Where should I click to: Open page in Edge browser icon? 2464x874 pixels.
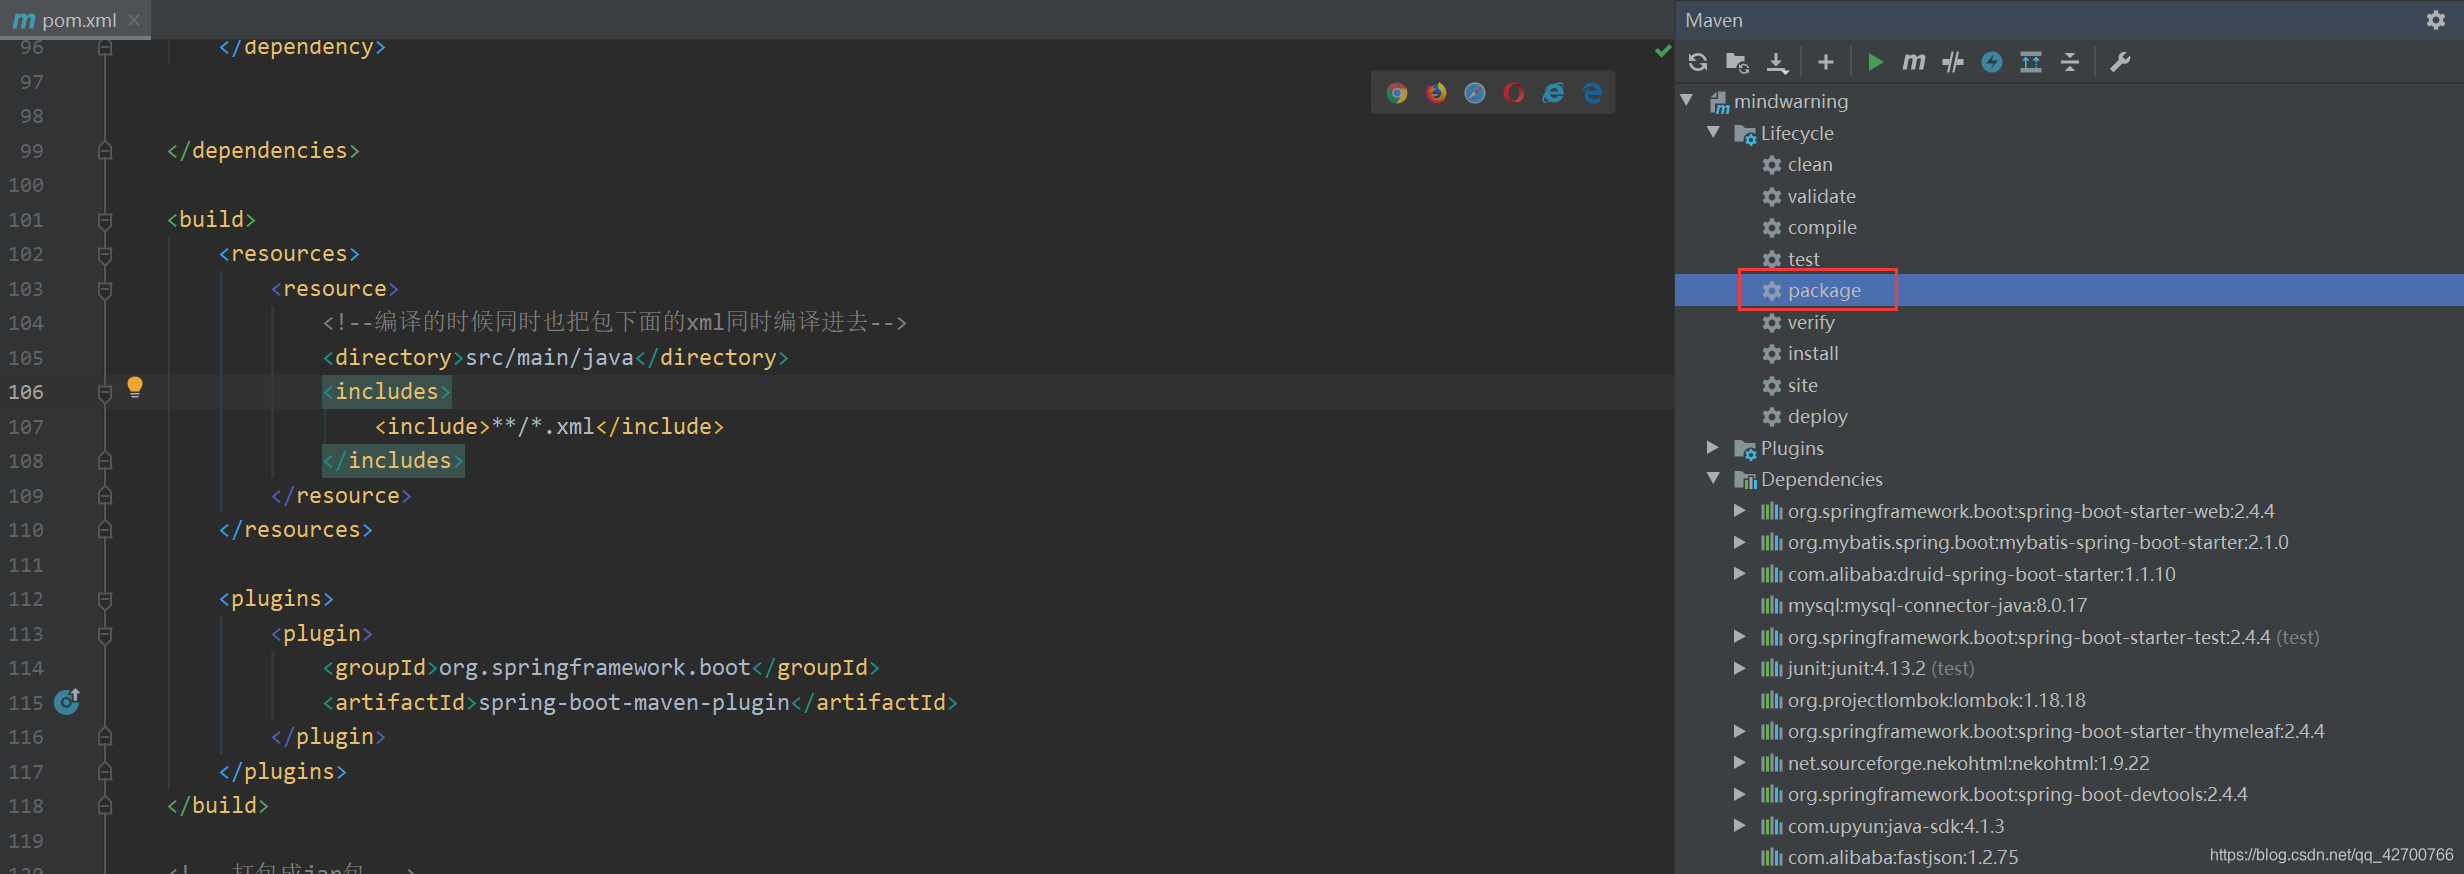(x=1593, y=93)
